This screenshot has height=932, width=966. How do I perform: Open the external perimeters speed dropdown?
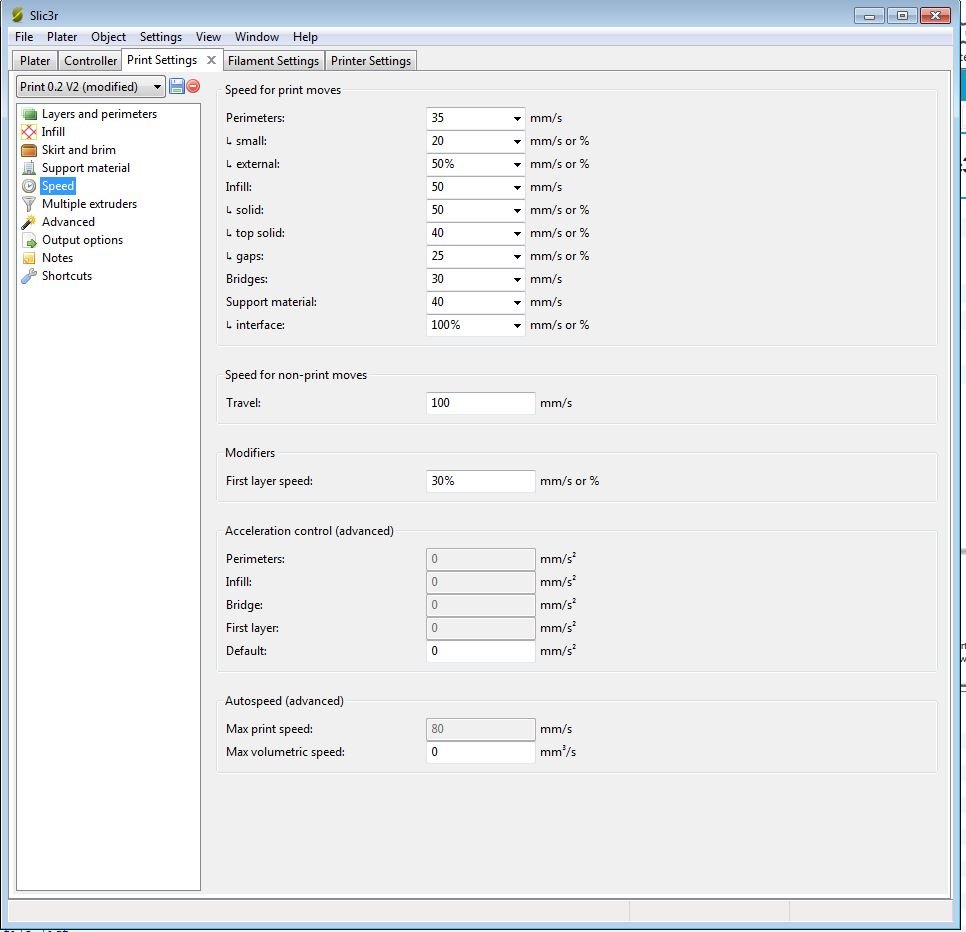517,164
